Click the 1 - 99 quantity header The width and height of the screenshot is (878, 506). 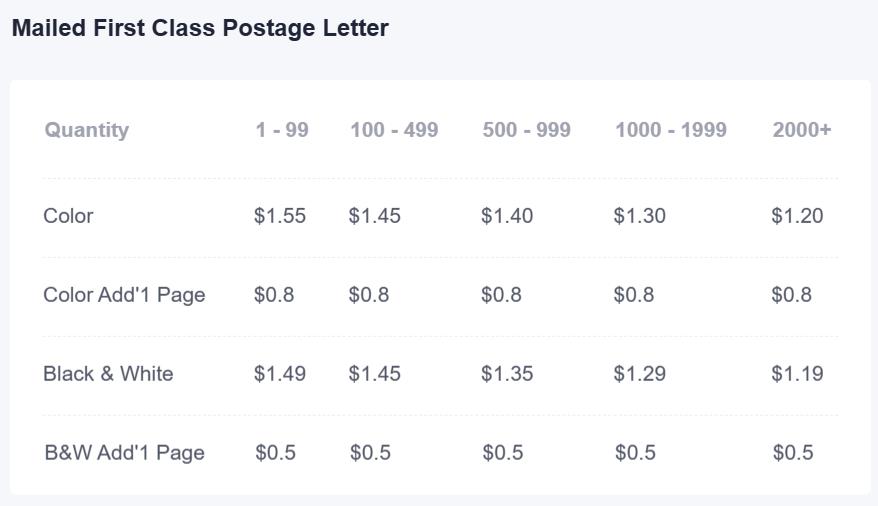coord(282,130)
